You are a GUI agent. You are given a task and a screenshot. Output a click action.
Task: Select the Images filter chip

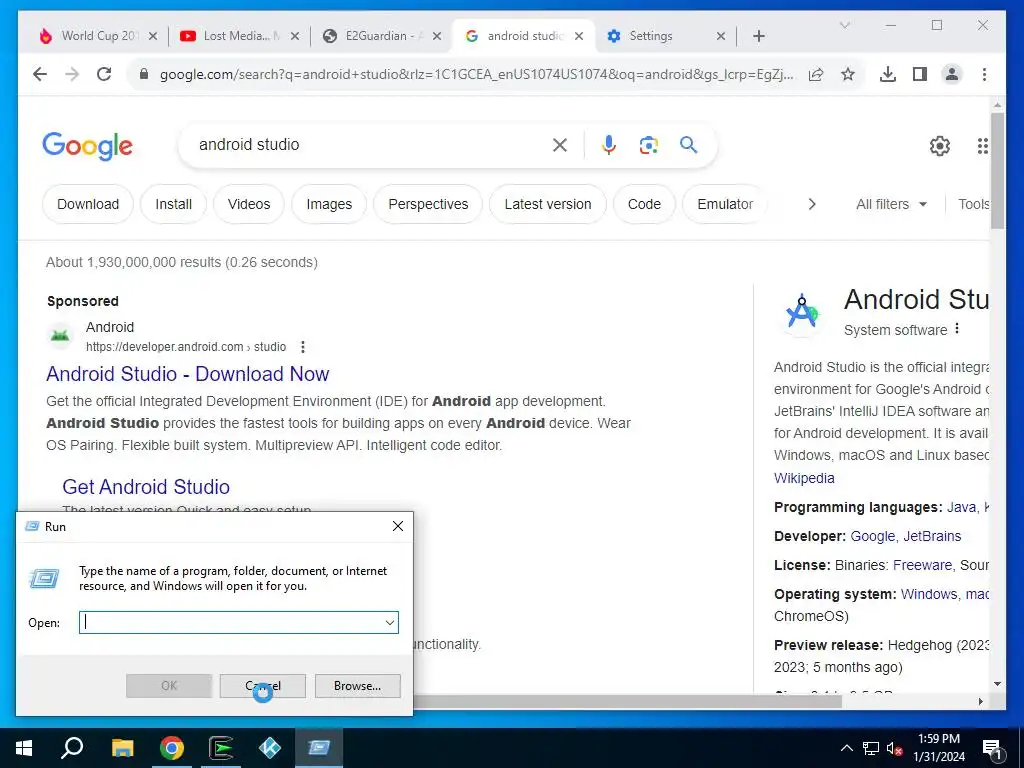[329, 204]
